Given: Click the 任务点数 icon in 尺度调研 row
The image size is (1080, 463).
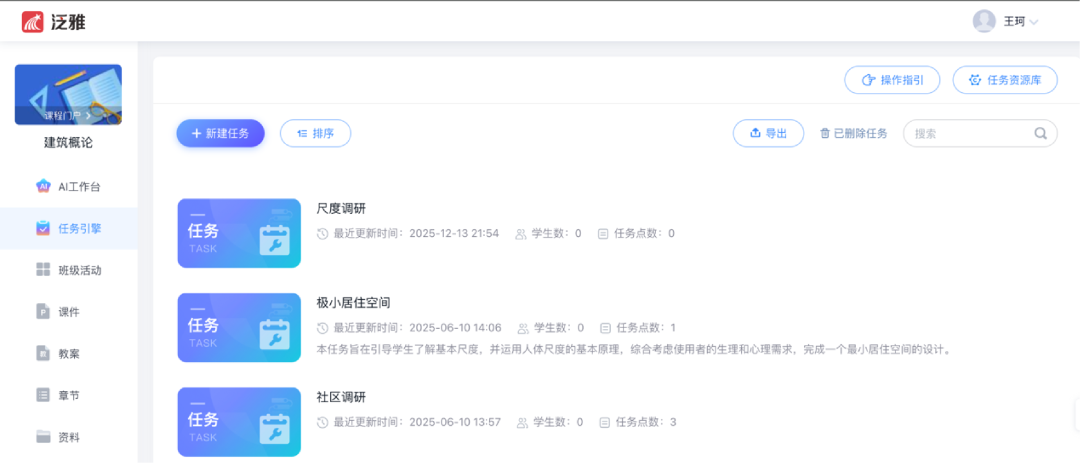Looking at the screenshot, I should pos(603,234).
